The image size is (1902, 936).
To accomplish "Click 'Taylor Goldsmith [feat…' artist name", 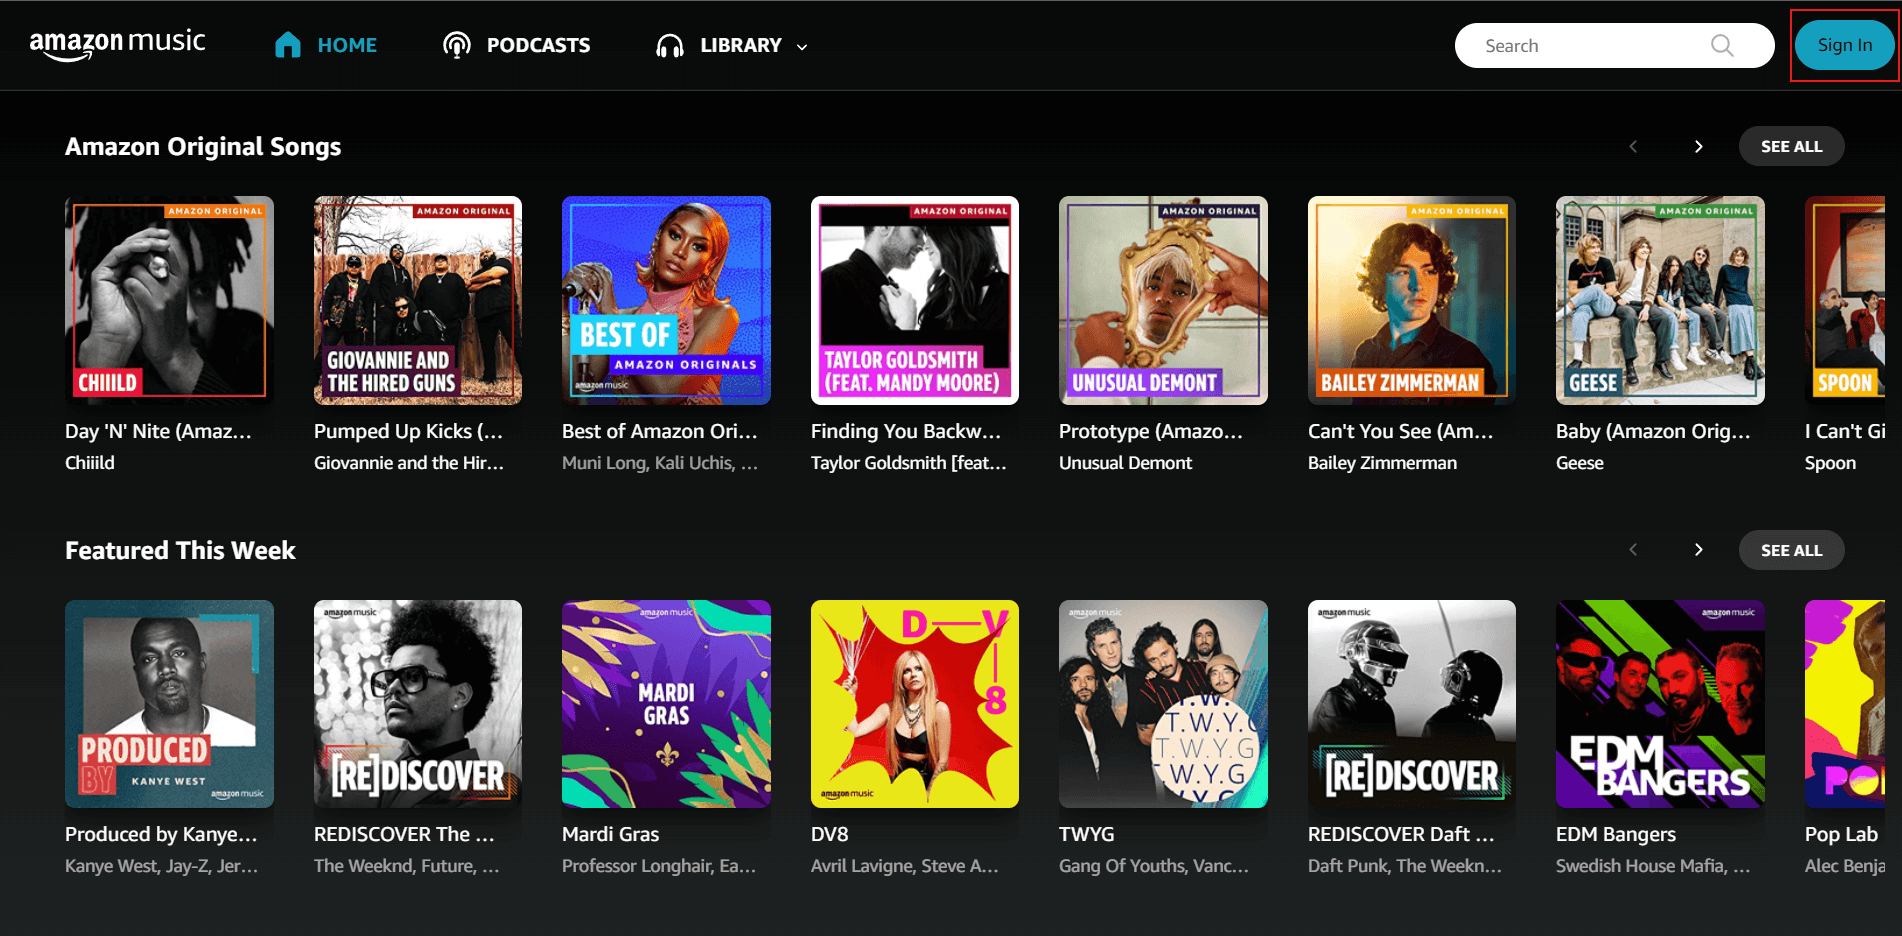I will pyautogui.click(x=909, y=463).
